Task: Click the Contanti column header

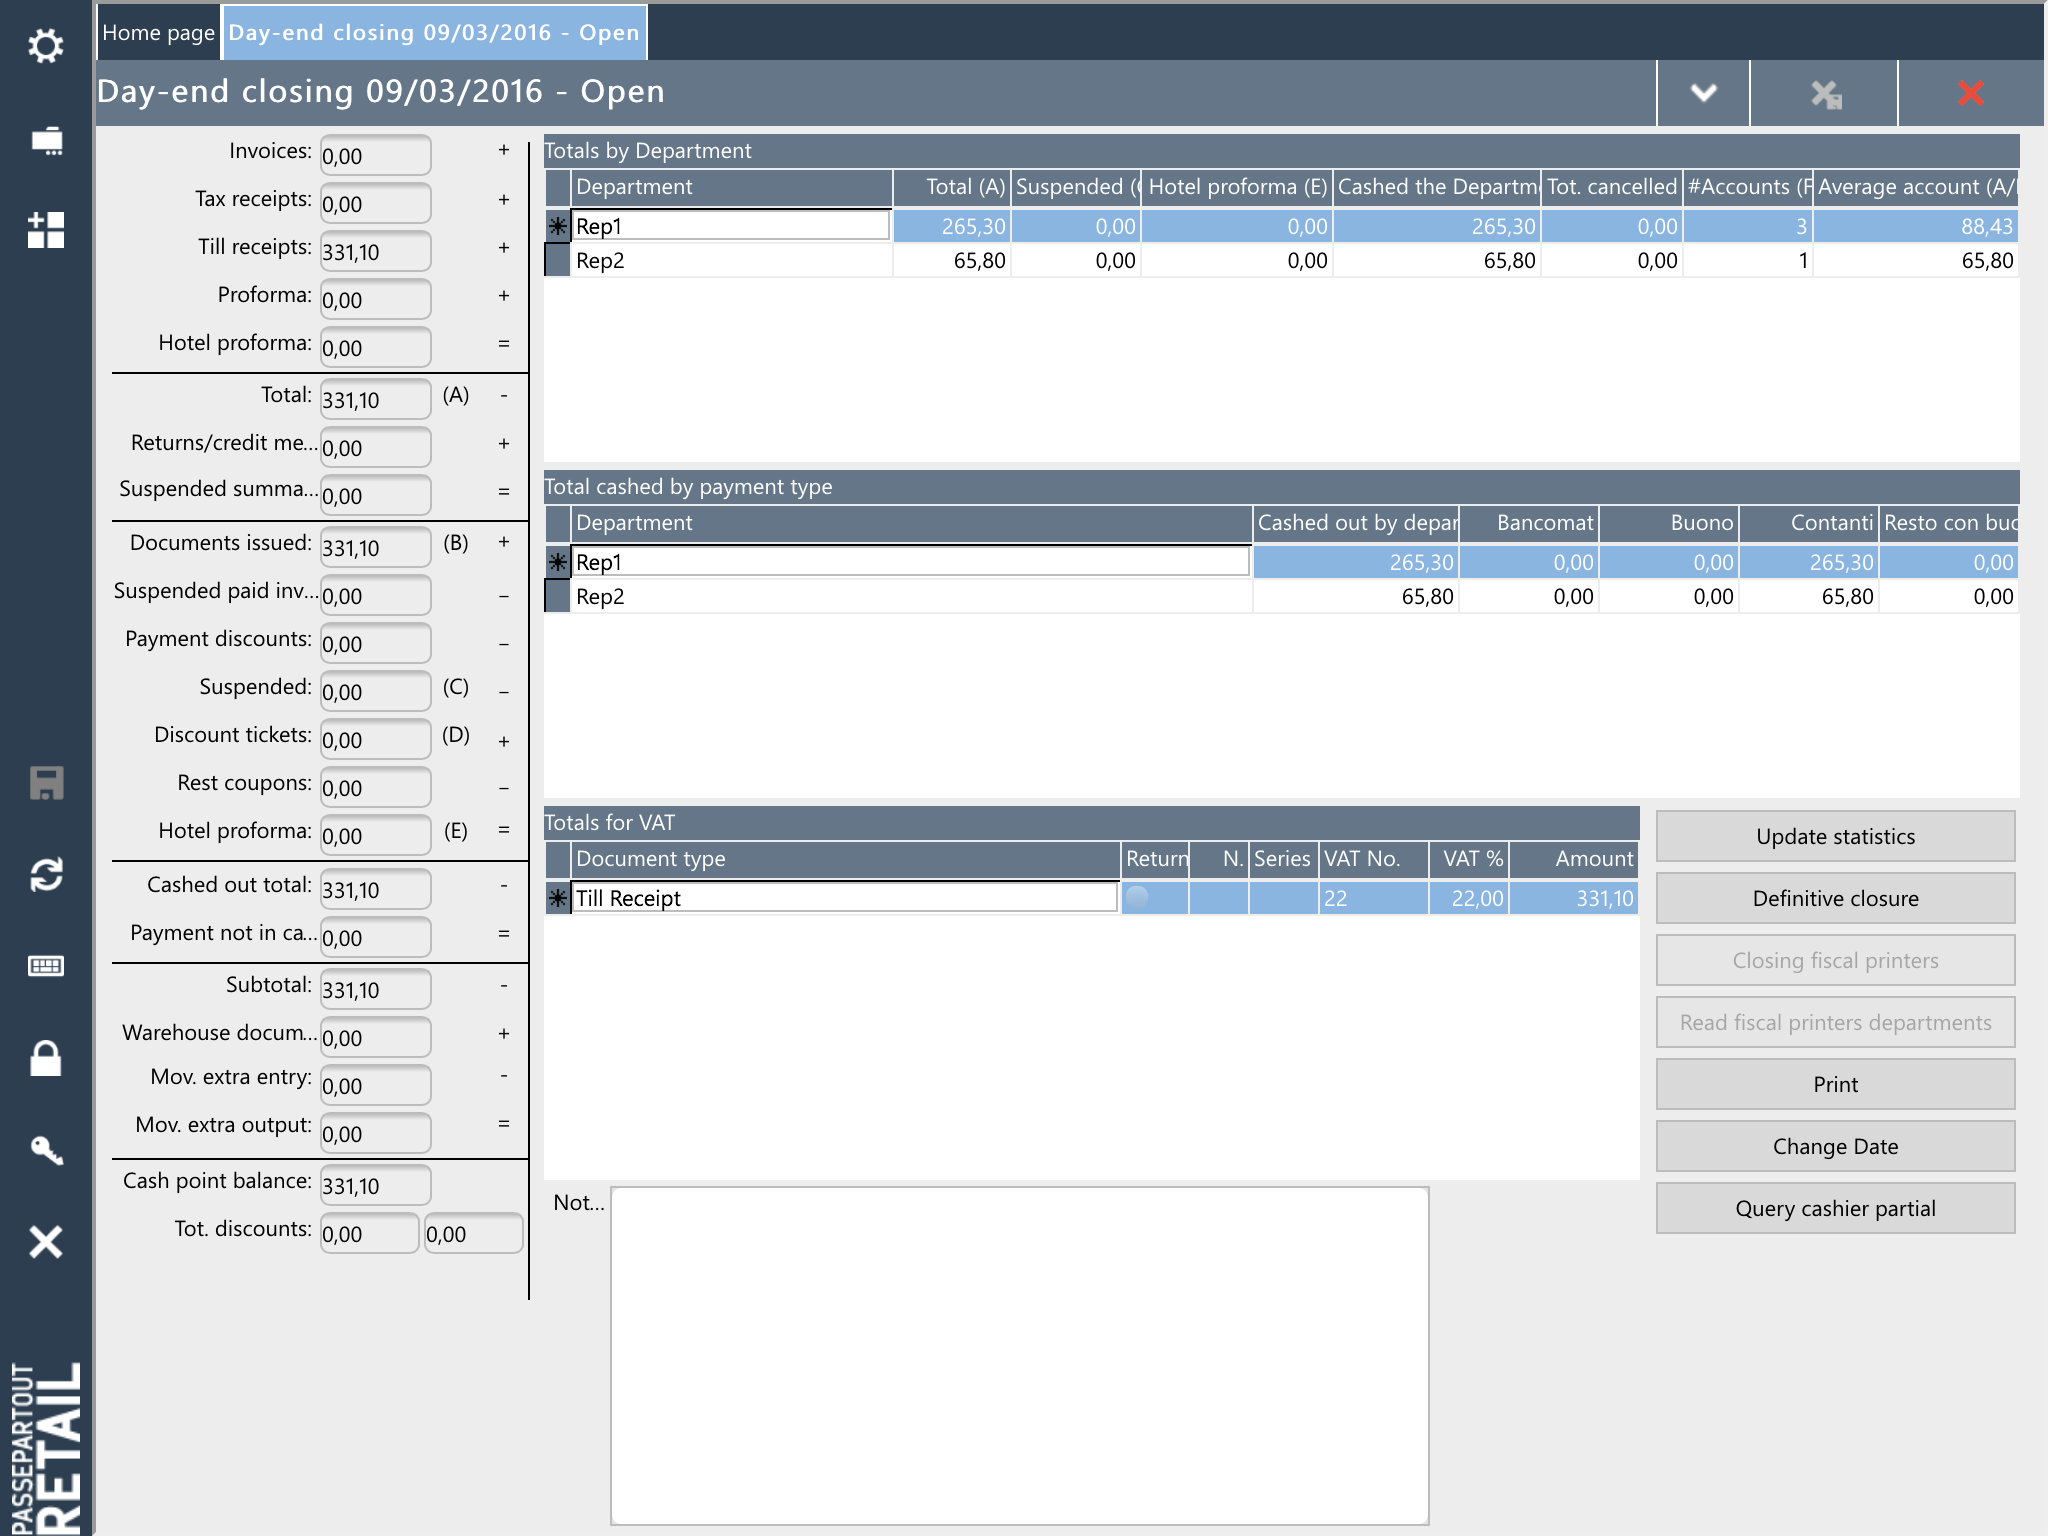Action: (x=1809, y=523)
